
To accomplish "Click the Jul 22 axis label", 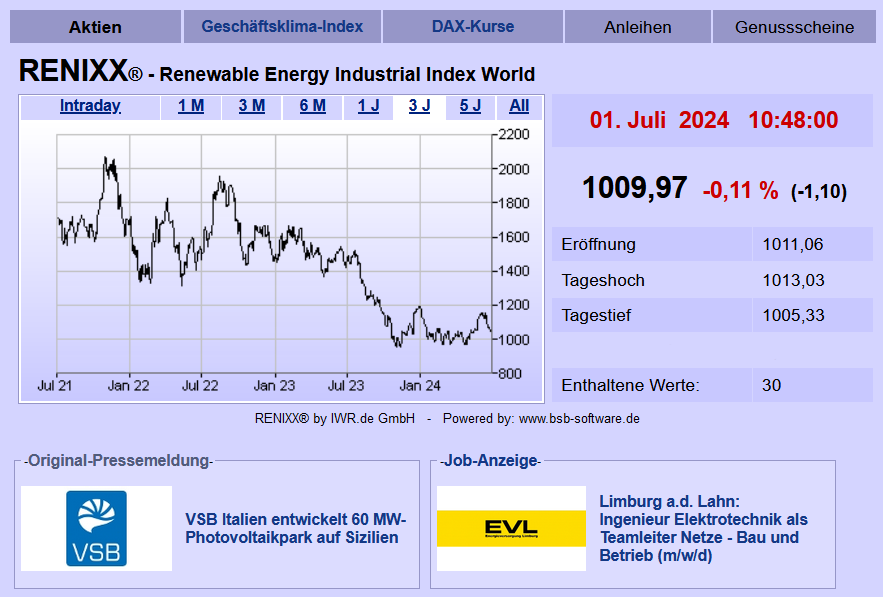I will (x=200, y=386).
